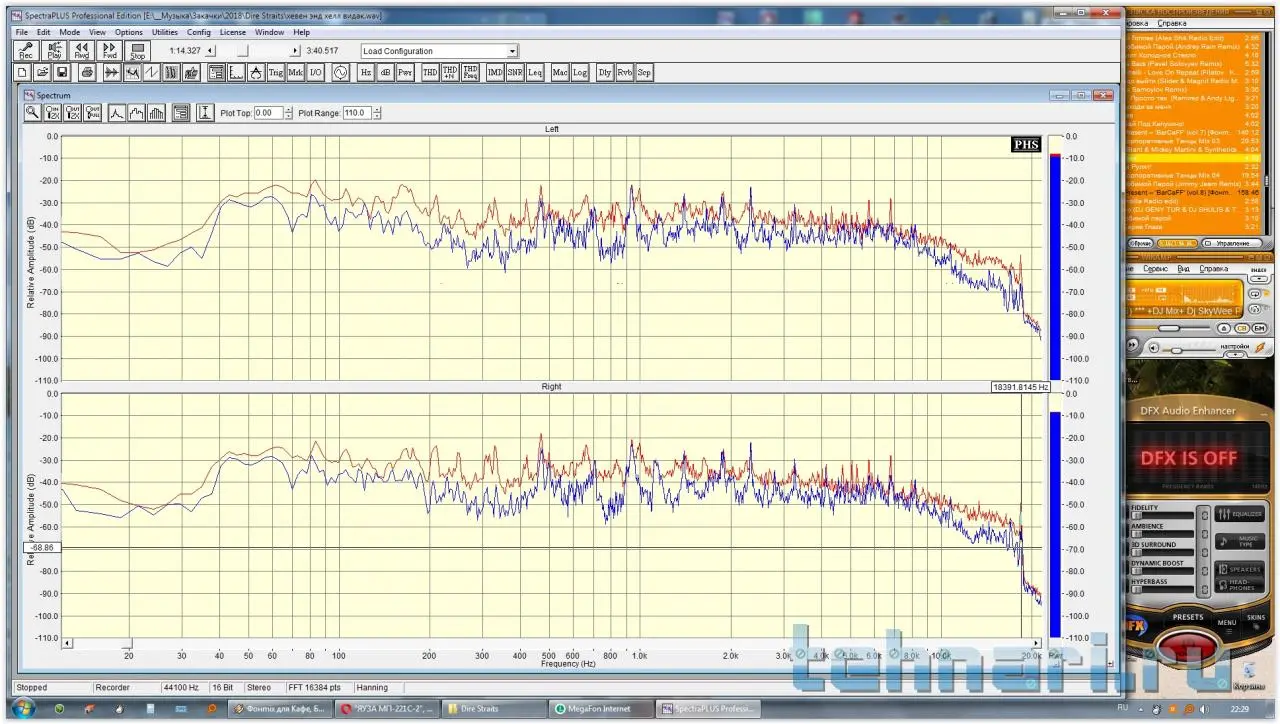Open the Utilities menu
The image size is (1280, 724).
164,32
